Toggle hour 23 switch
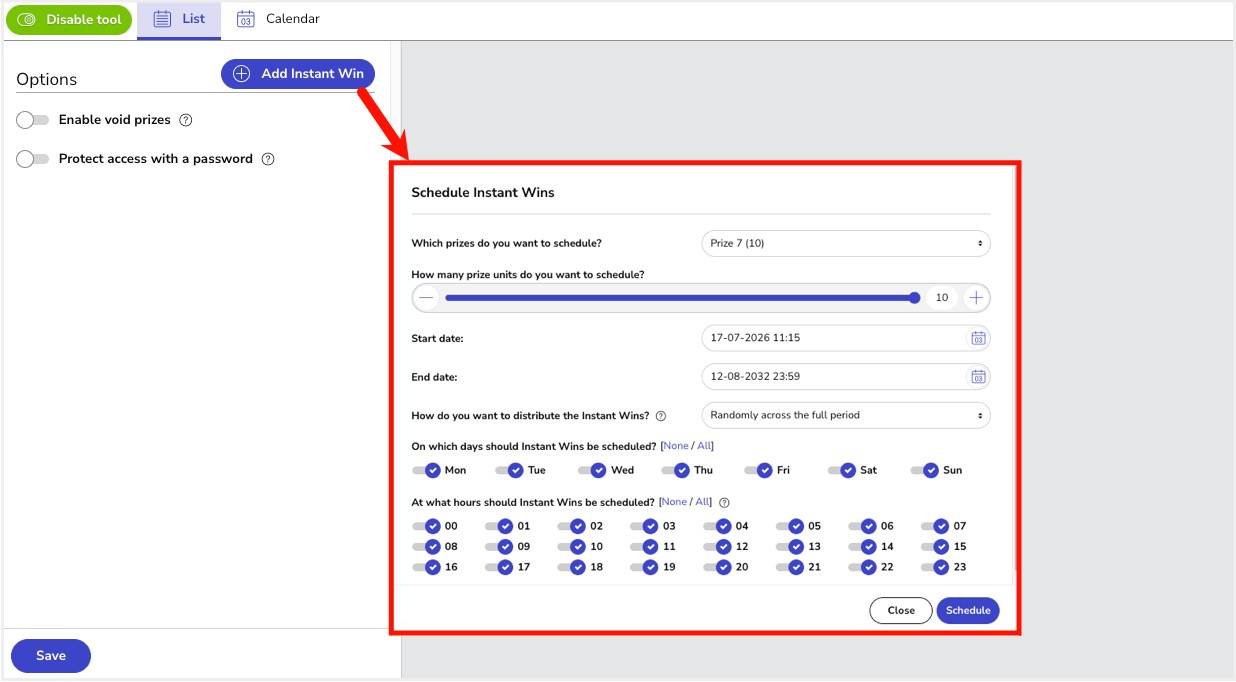The image size is (1236, 682). (x=935, y=567)
